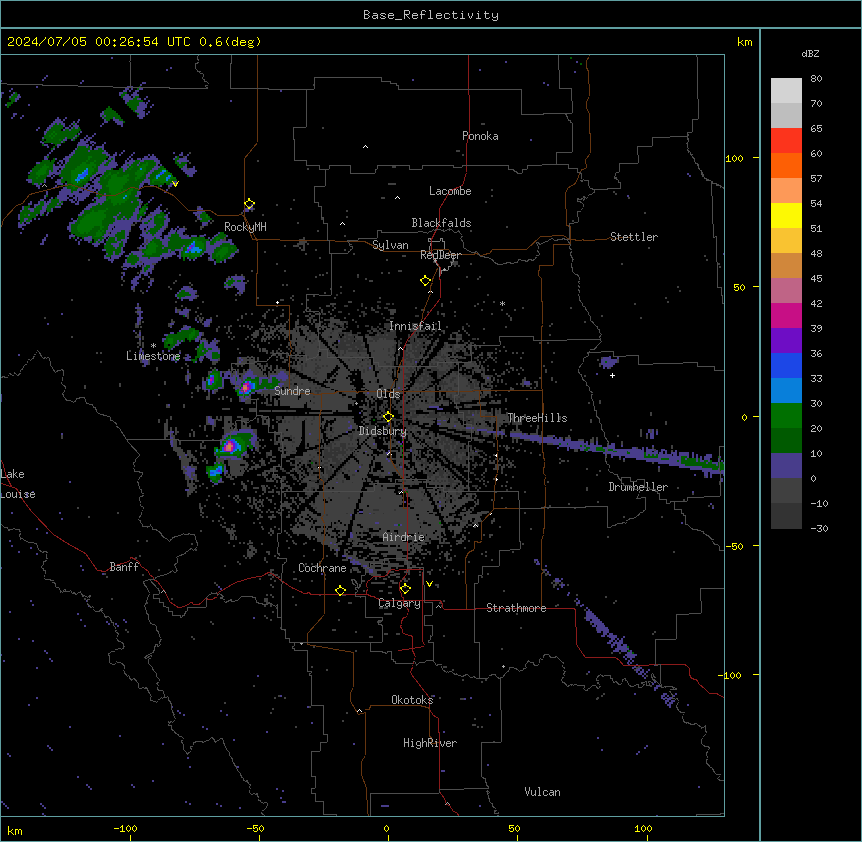This screenshot has height=842, width=862.
Task: Click the Sundre label
Action: (x=292, y=391)
